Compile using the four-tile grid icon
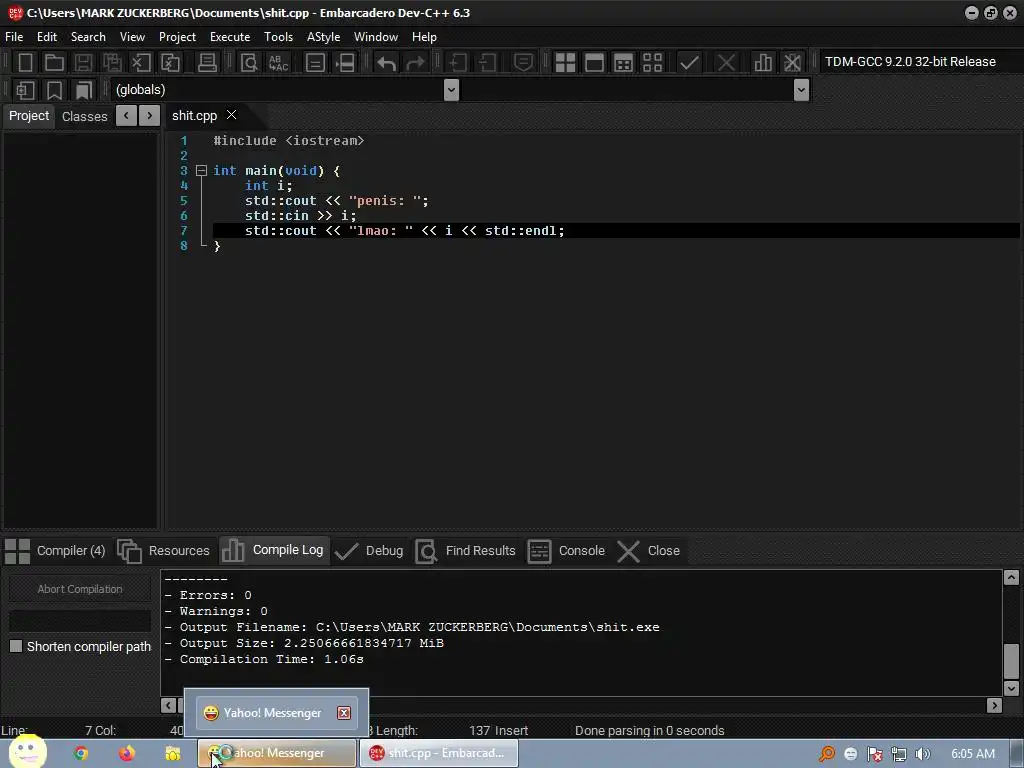 tap(565, 63)
